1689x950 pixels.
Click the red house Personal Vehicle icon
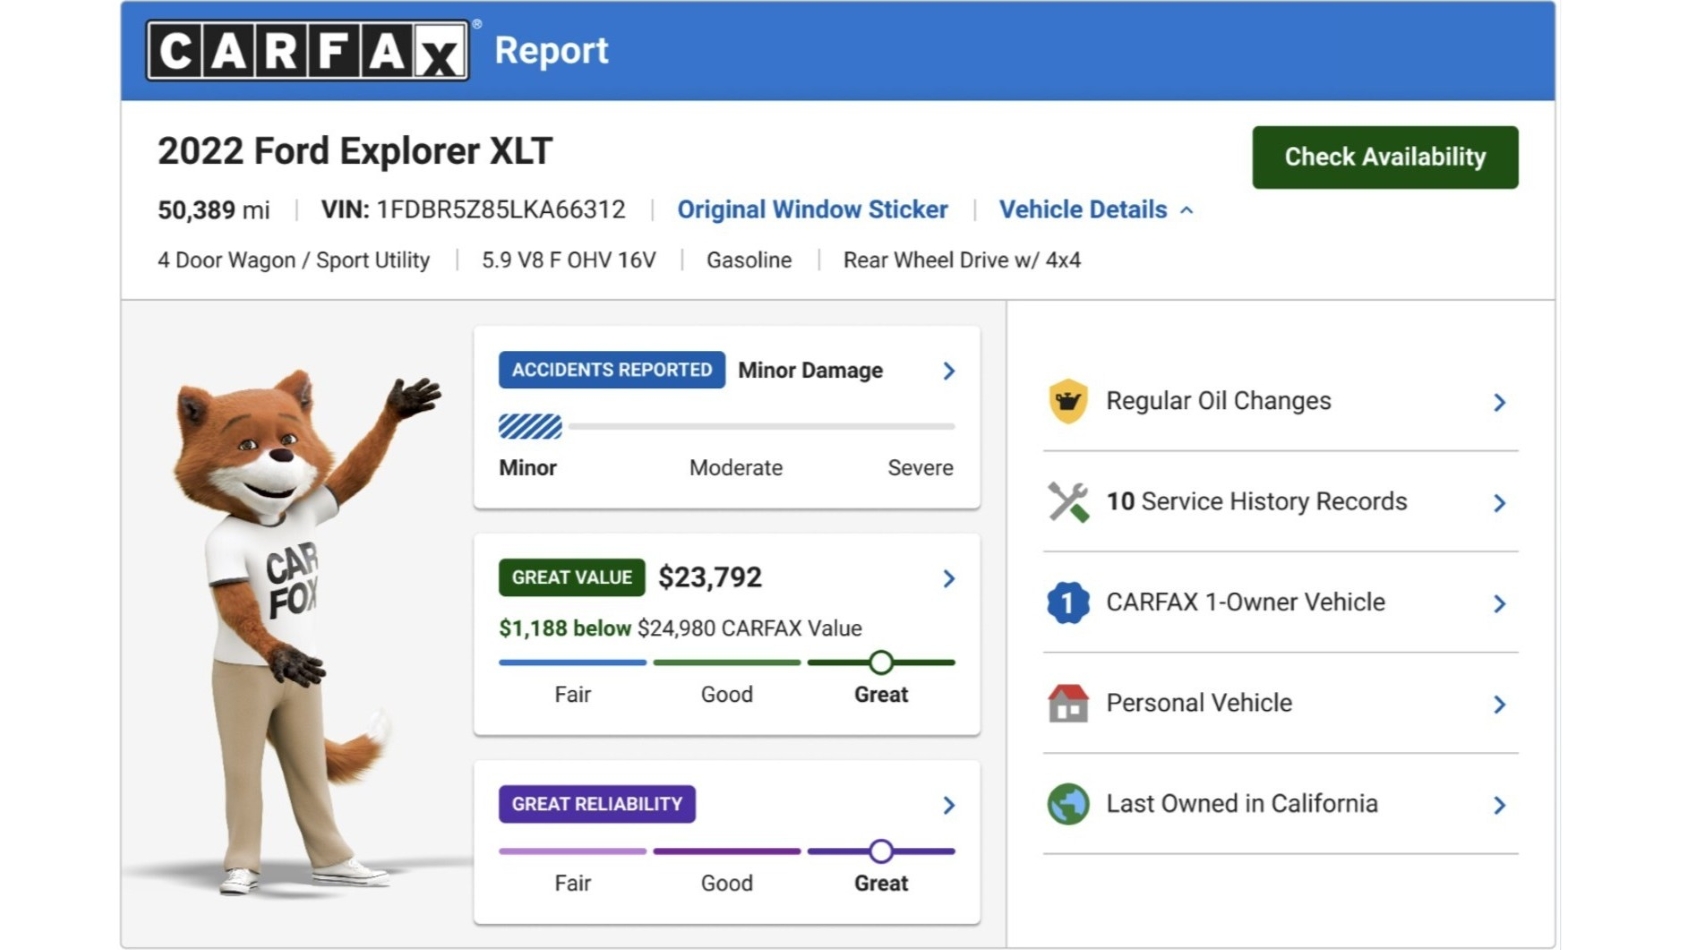click(x=1068, y=704)
